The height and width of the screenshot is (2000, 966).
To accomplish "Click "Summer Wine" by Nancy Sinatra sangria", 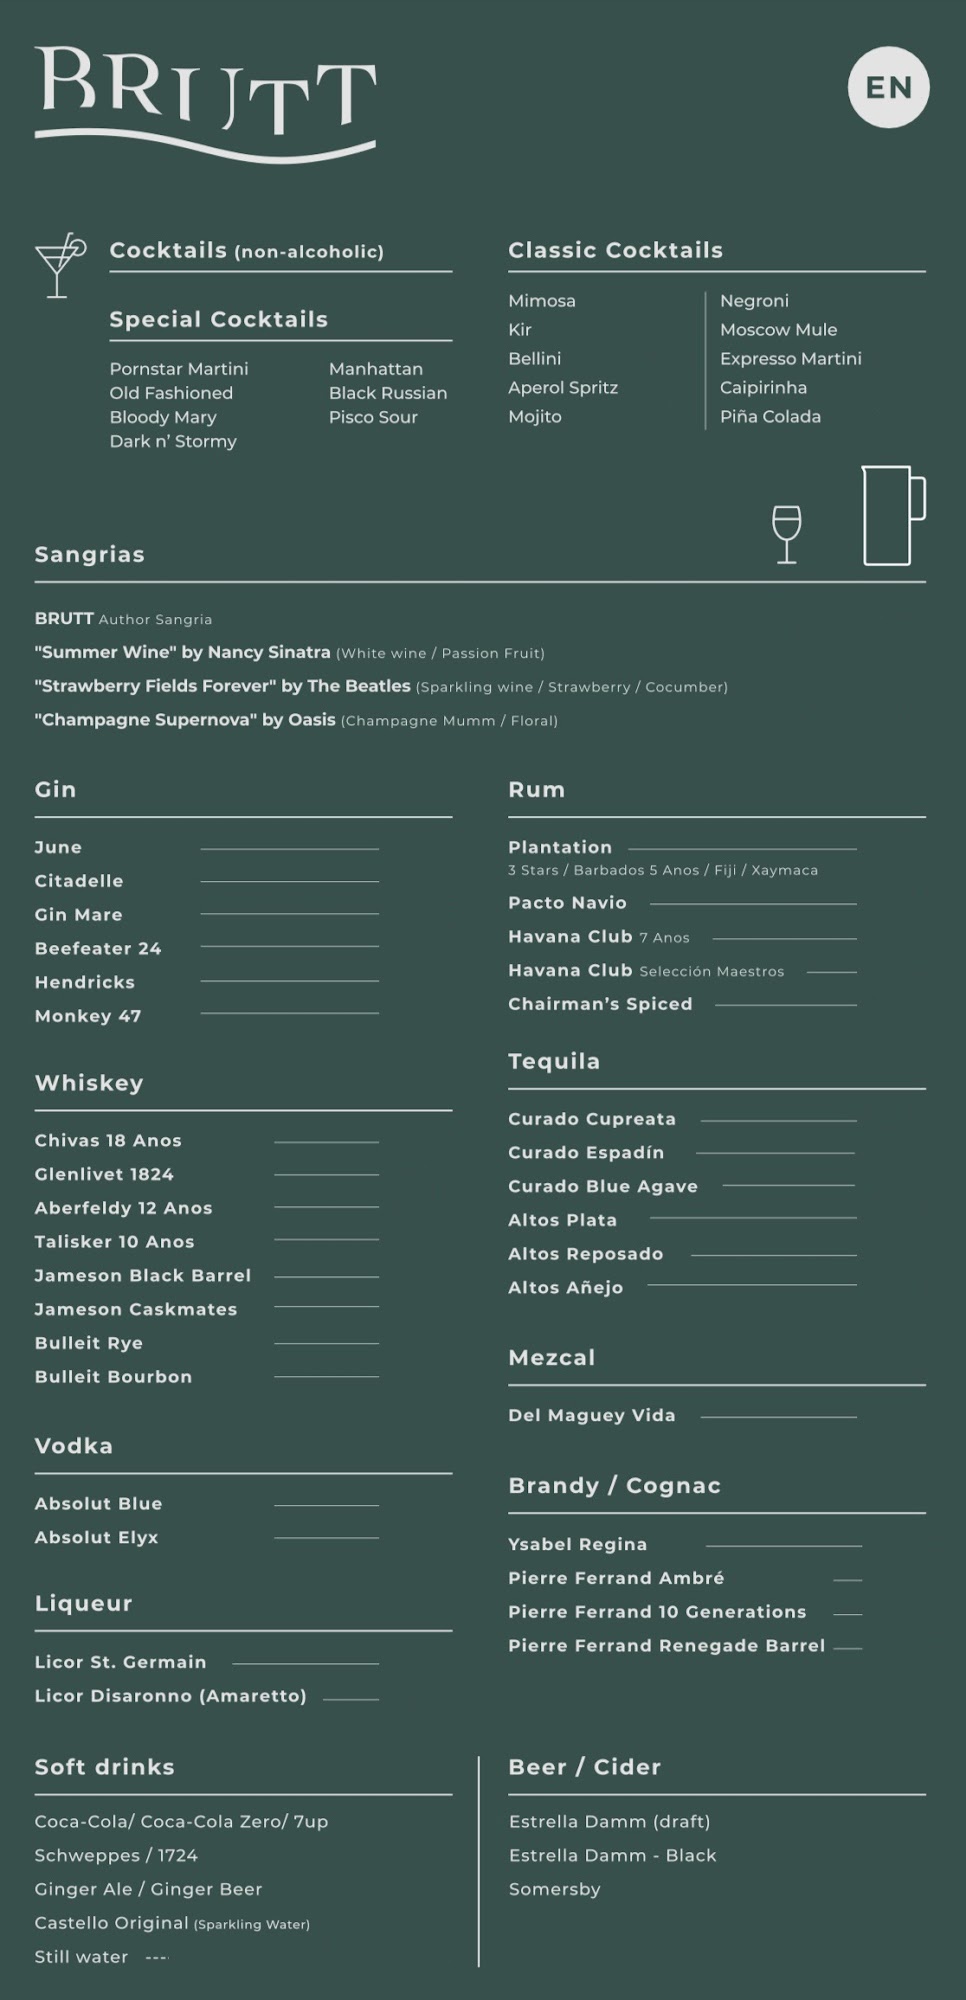I will click(x=182, y=653).
